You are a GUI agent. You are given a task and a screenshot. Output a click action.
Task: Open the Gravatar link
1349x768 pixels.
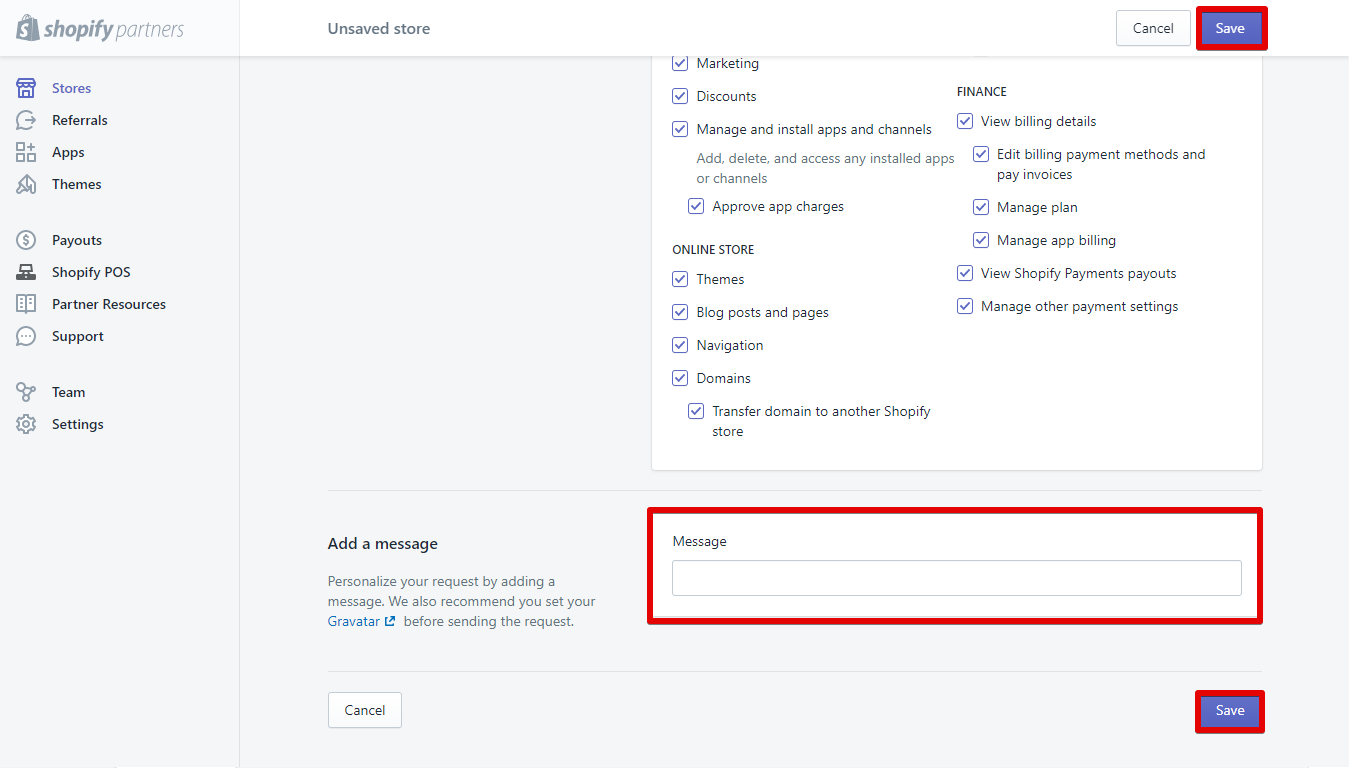pos(355,621)
